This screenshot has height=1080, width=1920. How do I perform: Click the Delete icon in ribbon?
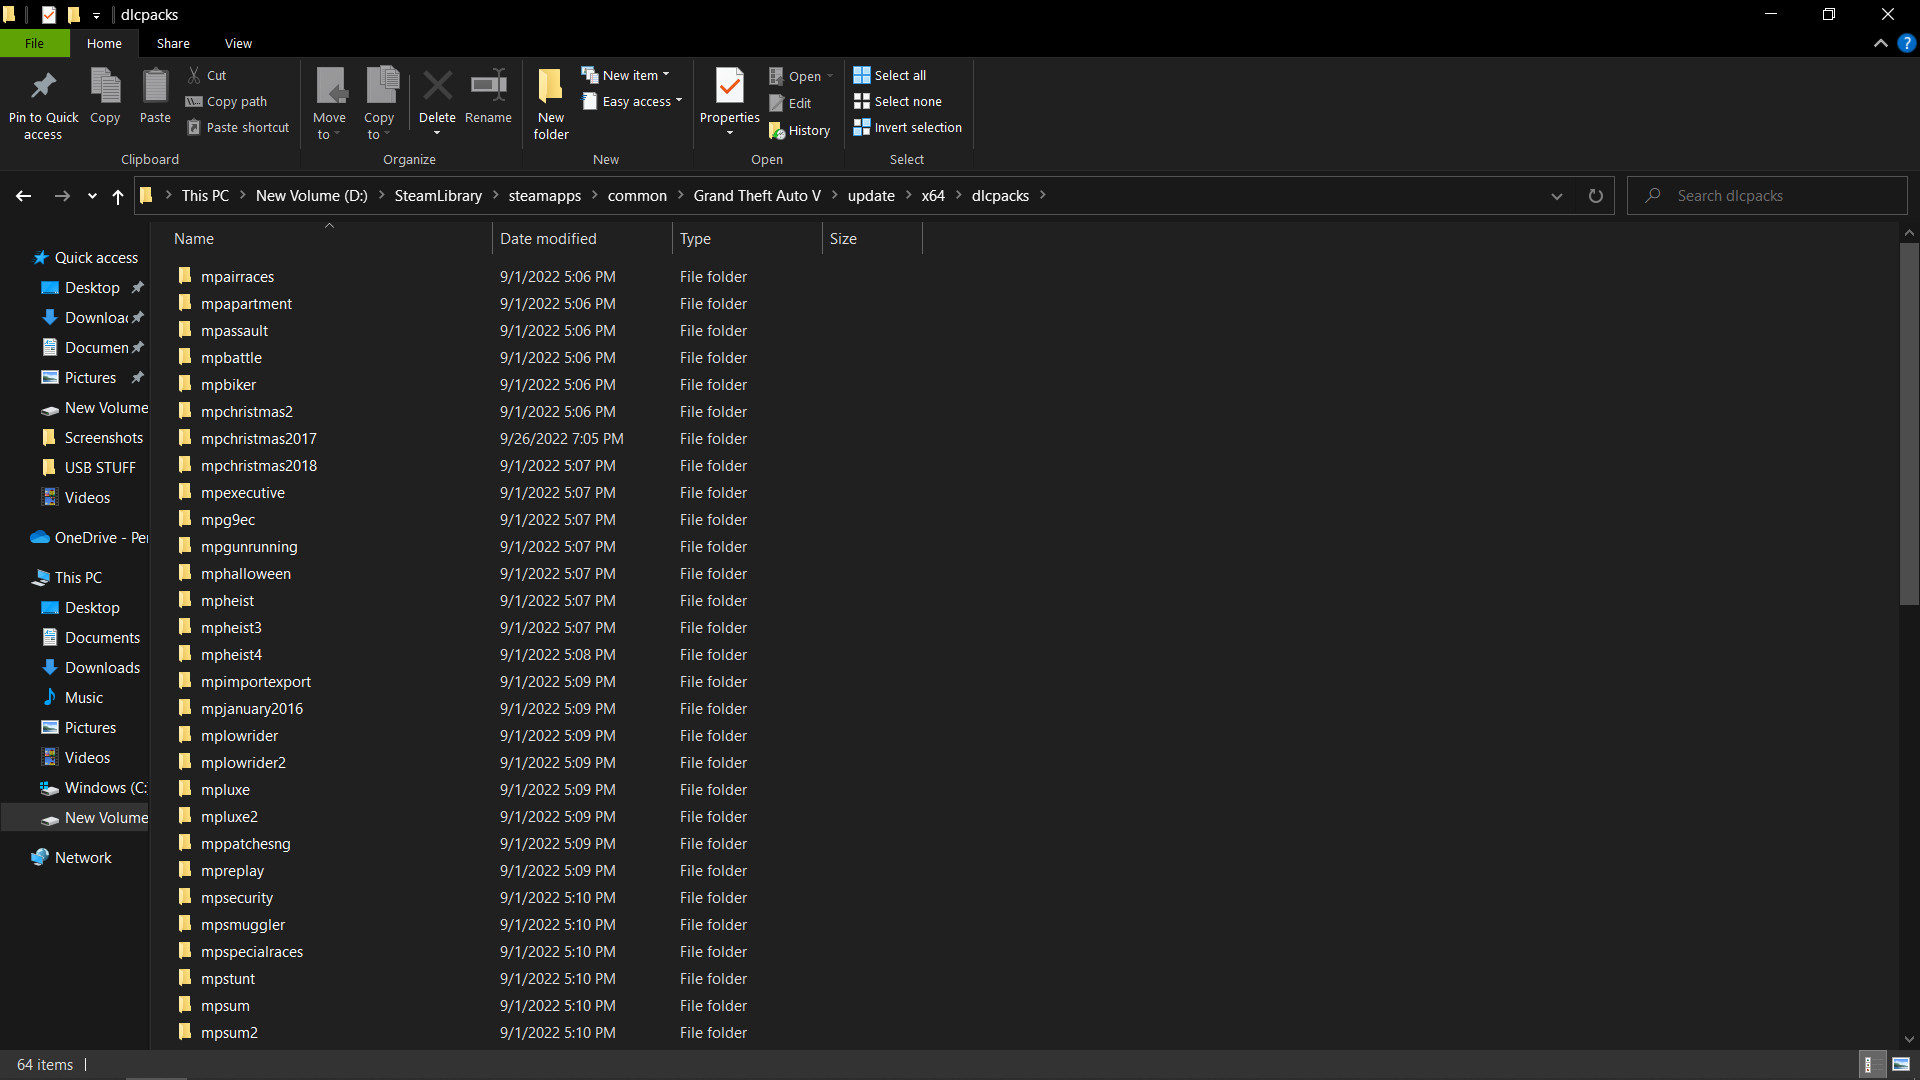point(437,88)
